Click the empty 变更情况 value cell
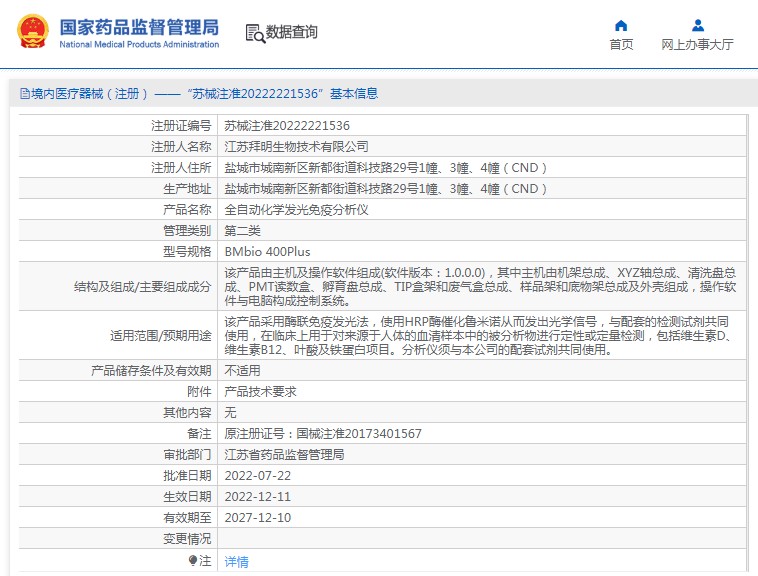The height and width of the screenshot is (576, 758). 482,539
